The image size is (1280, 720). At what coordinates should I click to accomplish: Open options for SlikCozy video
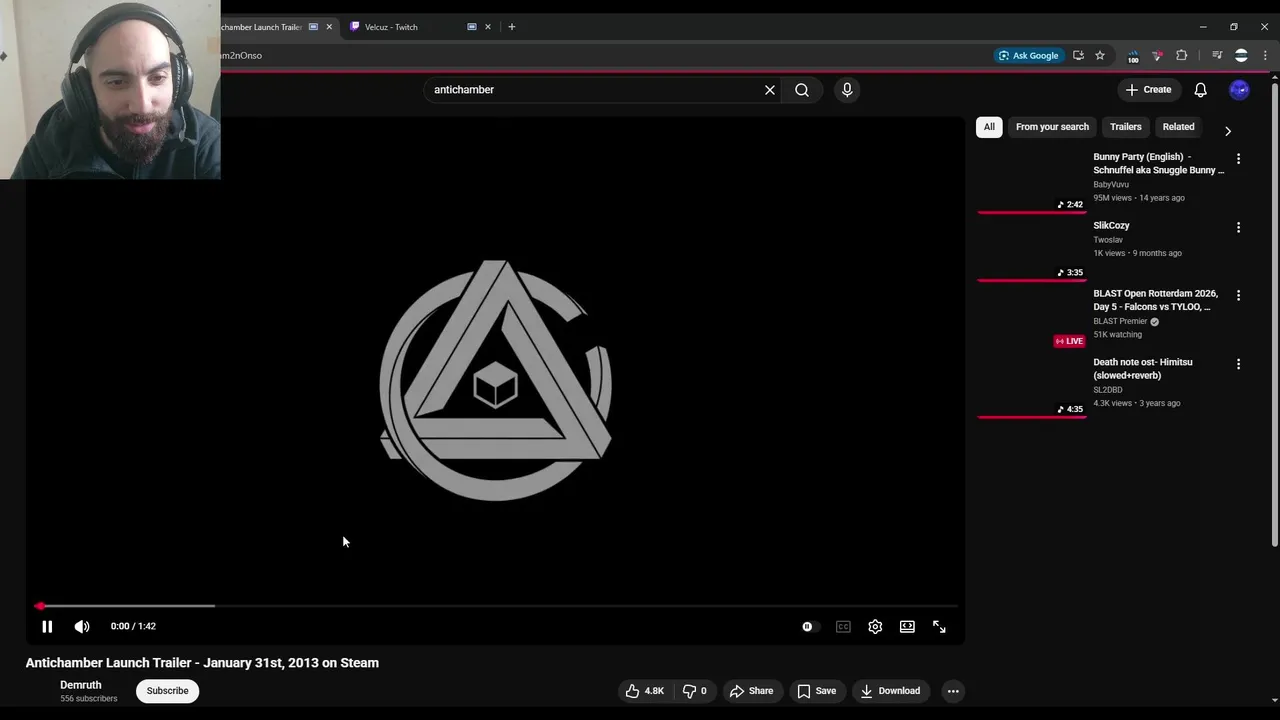(x=1238, y=228)
